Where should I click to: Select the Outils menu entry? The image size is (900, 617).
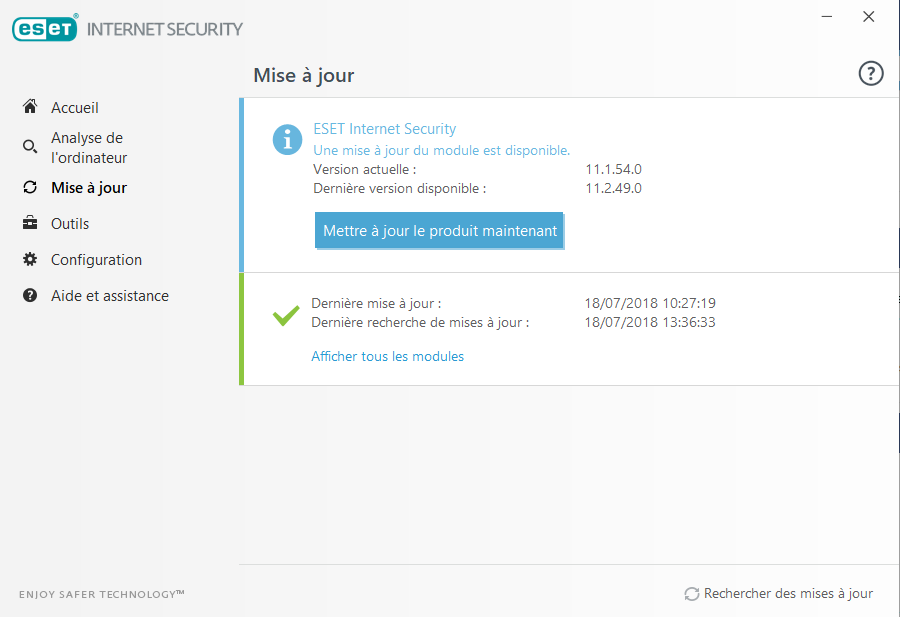(x=70, y=223)
